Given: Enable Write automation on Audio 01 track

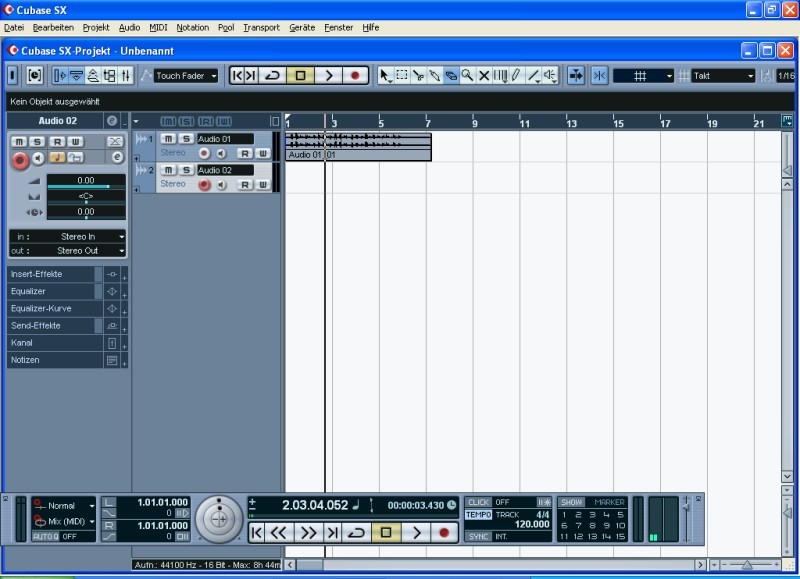Looking at the screenshot, I should point(262,153).
